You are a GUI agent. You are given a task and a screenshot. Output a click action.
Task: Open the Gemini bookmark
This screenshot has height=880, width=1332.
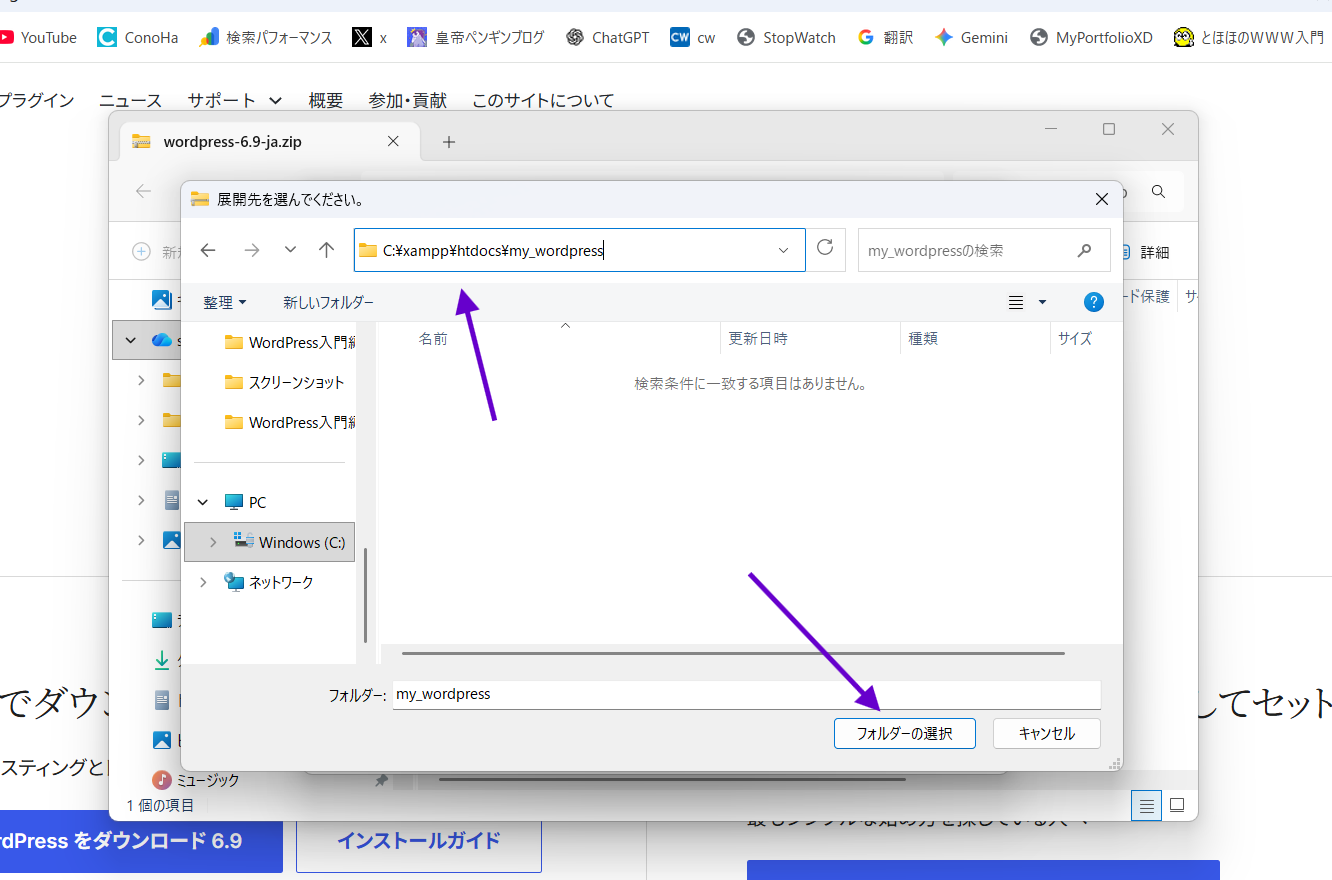(x=971, y=38)
